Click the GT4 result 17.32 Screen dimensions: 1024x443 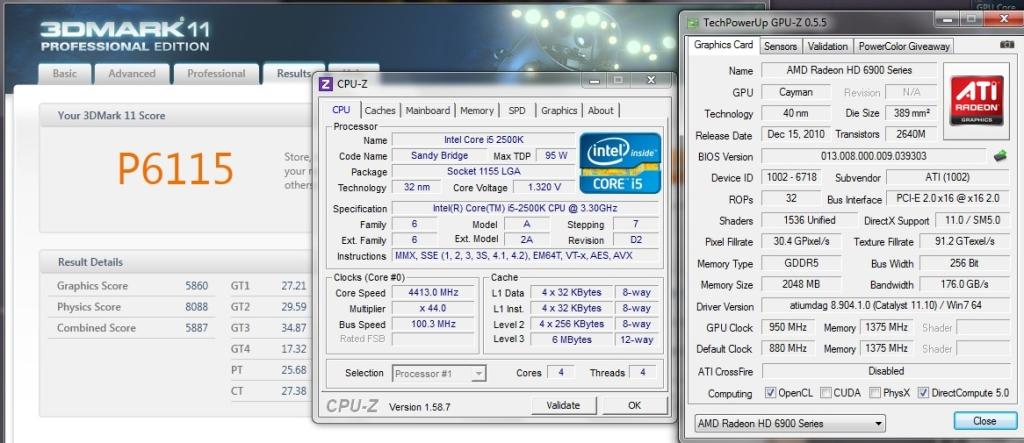tap(294, 349)
